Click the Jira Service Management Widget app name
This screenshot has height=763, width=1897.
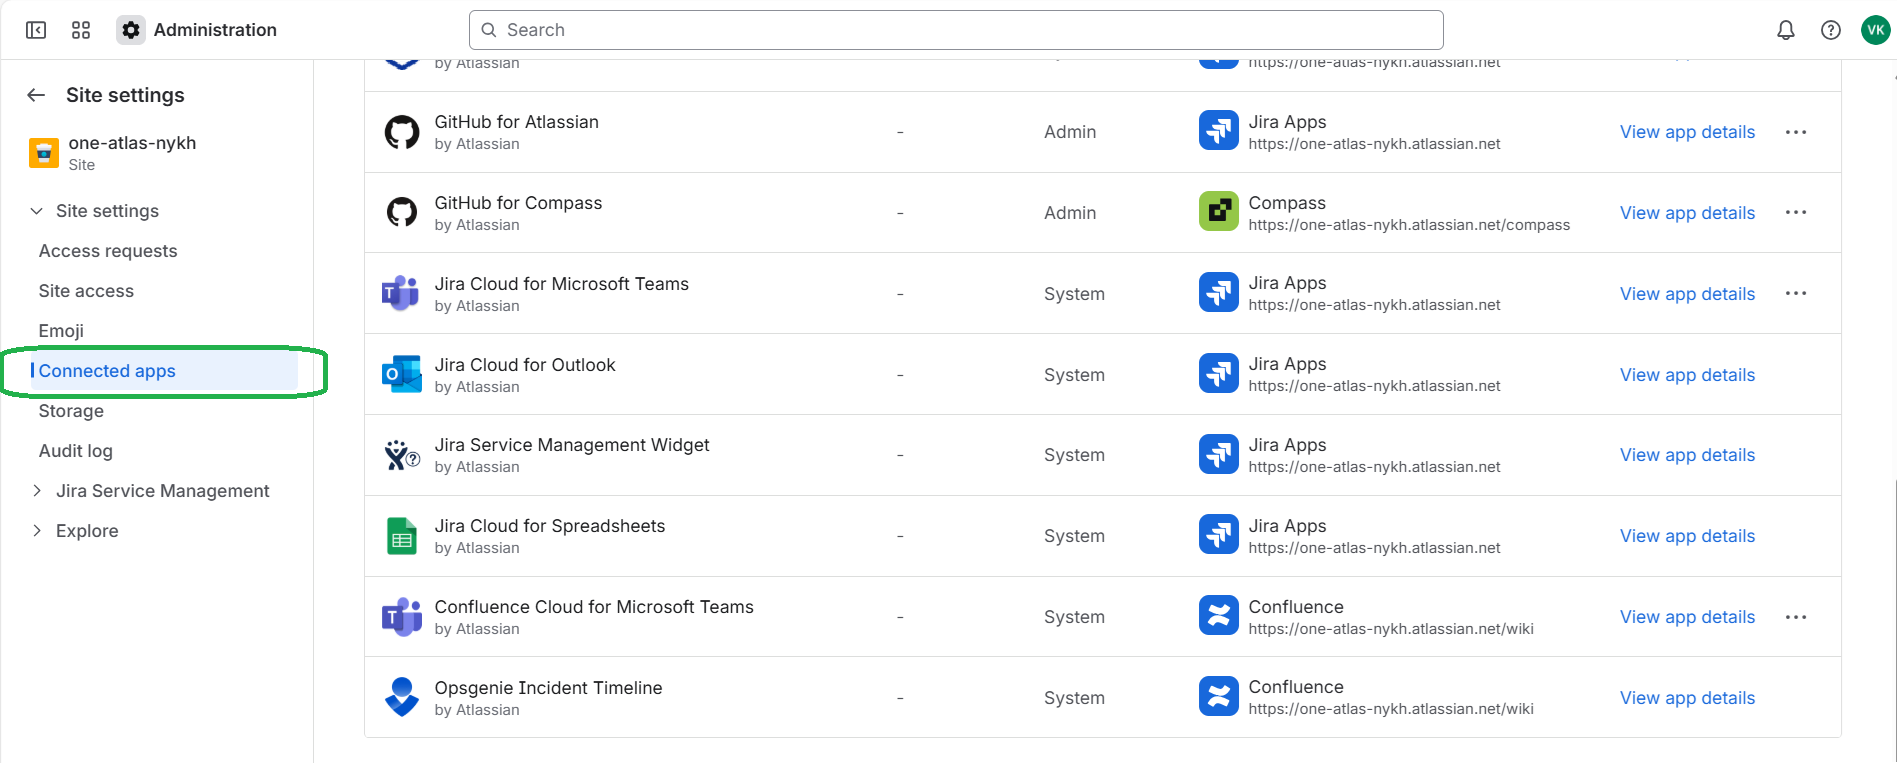pos(572,445)
